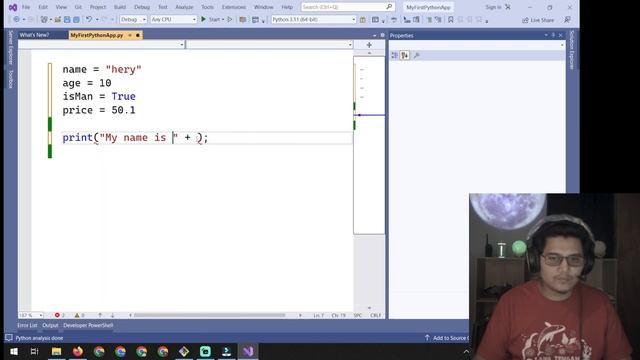Viewport: 640px width, 360px height.
Task: Click the notifications icon in status bar
Action: pos(9,338)
